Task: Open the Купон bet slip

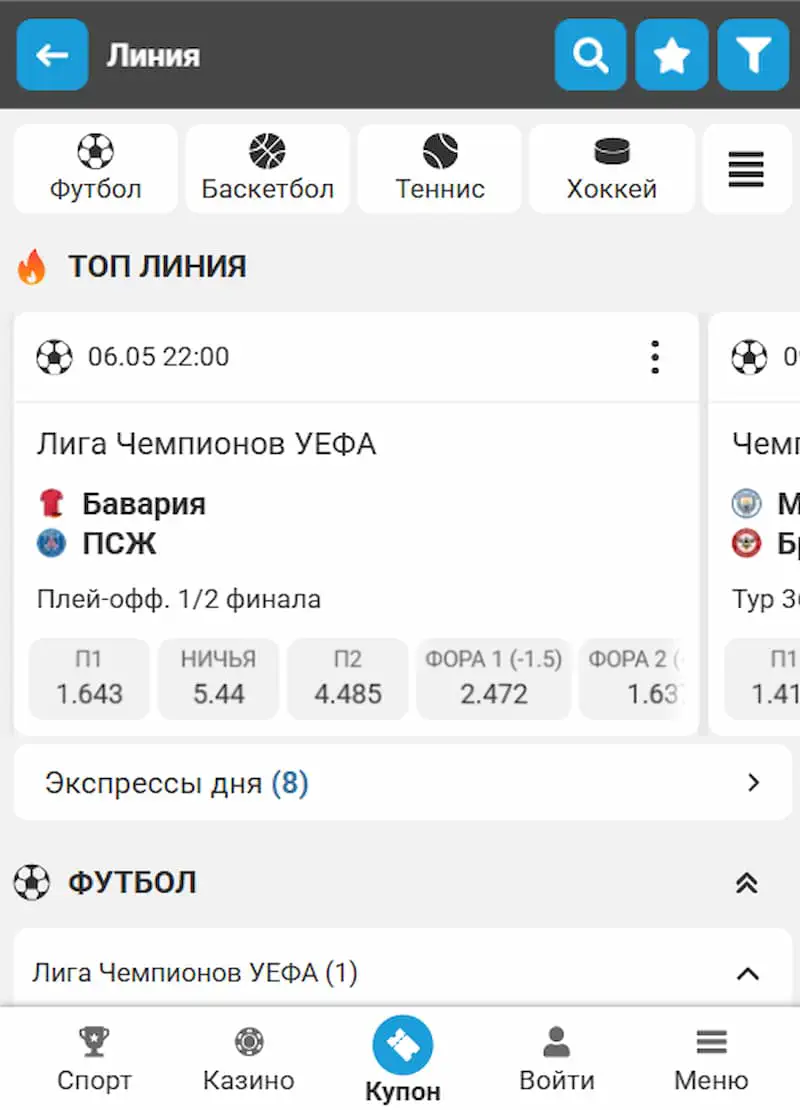Action: 403,1060
